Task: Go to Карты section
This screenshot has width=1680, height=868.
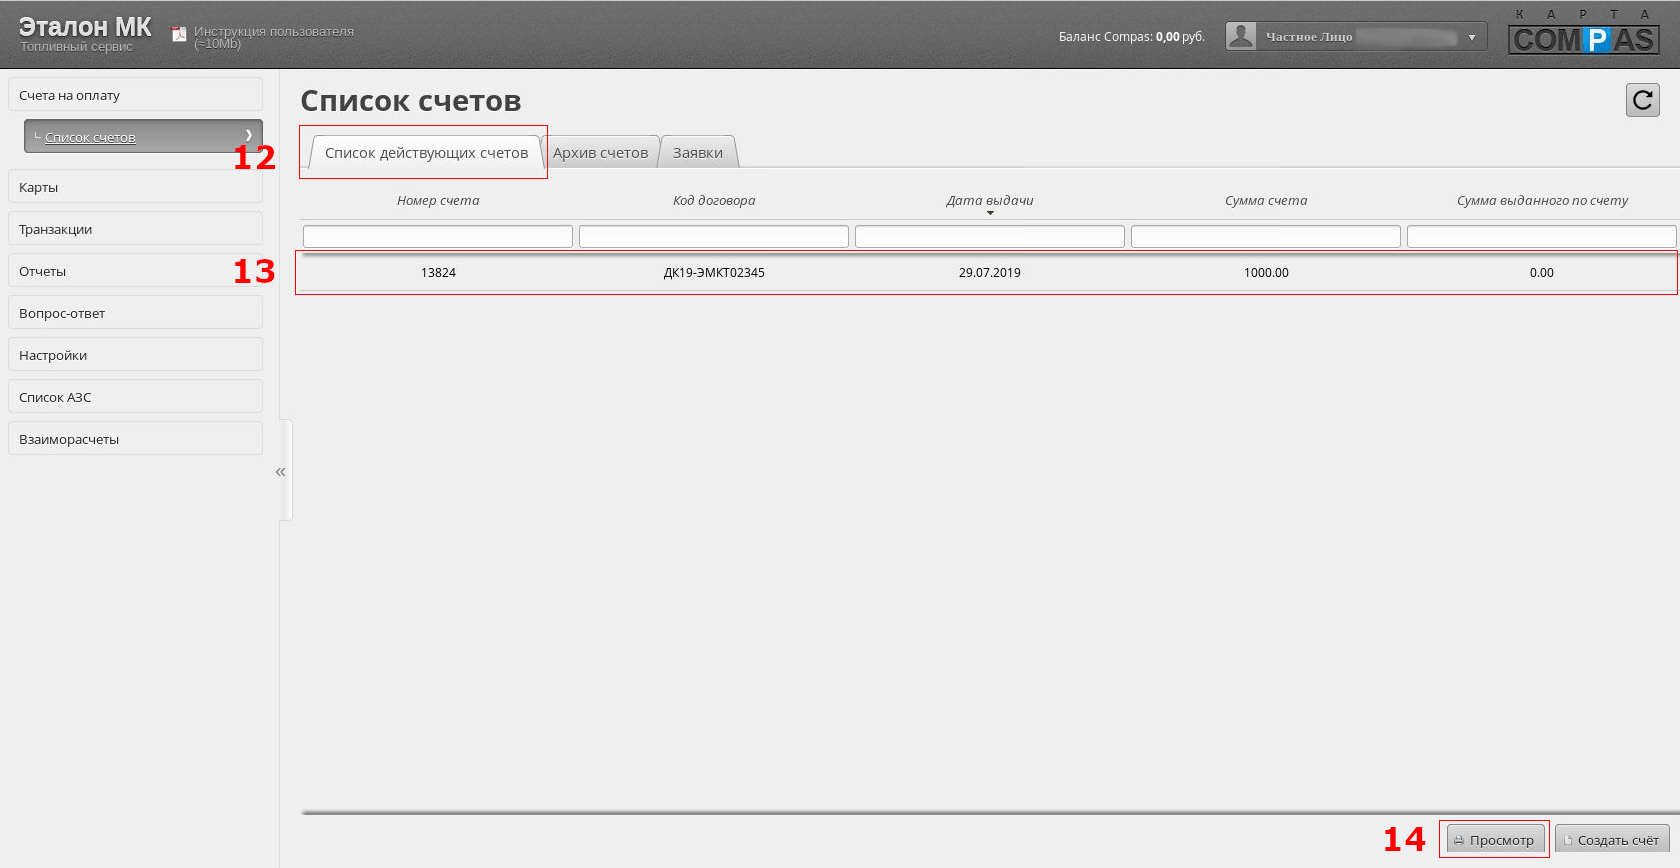Action: point(135,187)
